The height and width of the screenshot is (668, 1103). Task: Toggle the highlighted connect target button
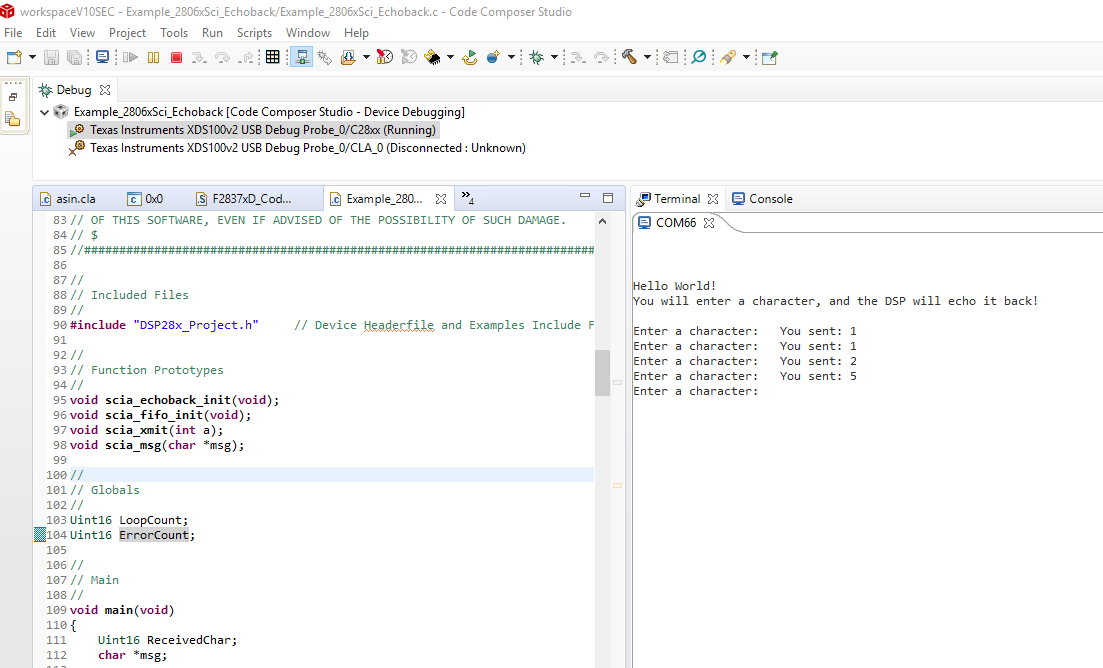pos(301,58)
